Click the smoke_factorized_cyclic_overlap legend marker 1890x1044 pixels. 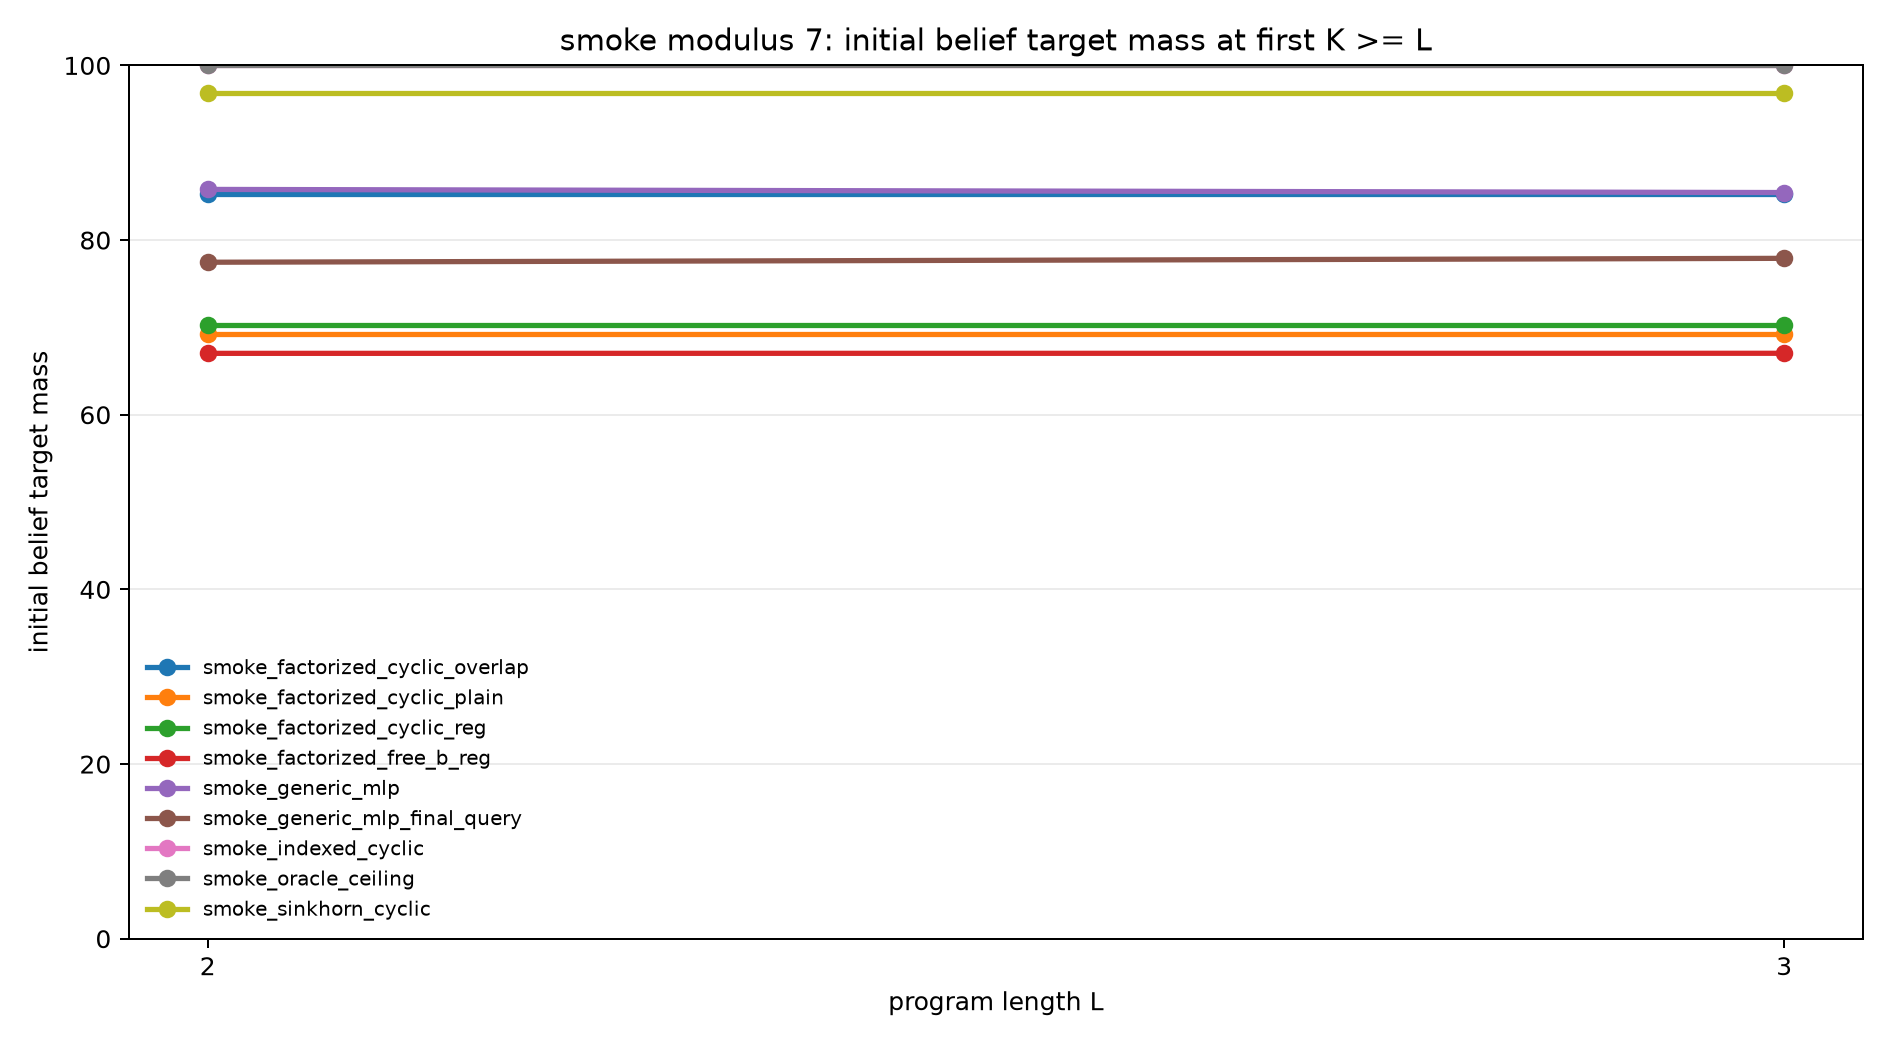click(167, 667)
